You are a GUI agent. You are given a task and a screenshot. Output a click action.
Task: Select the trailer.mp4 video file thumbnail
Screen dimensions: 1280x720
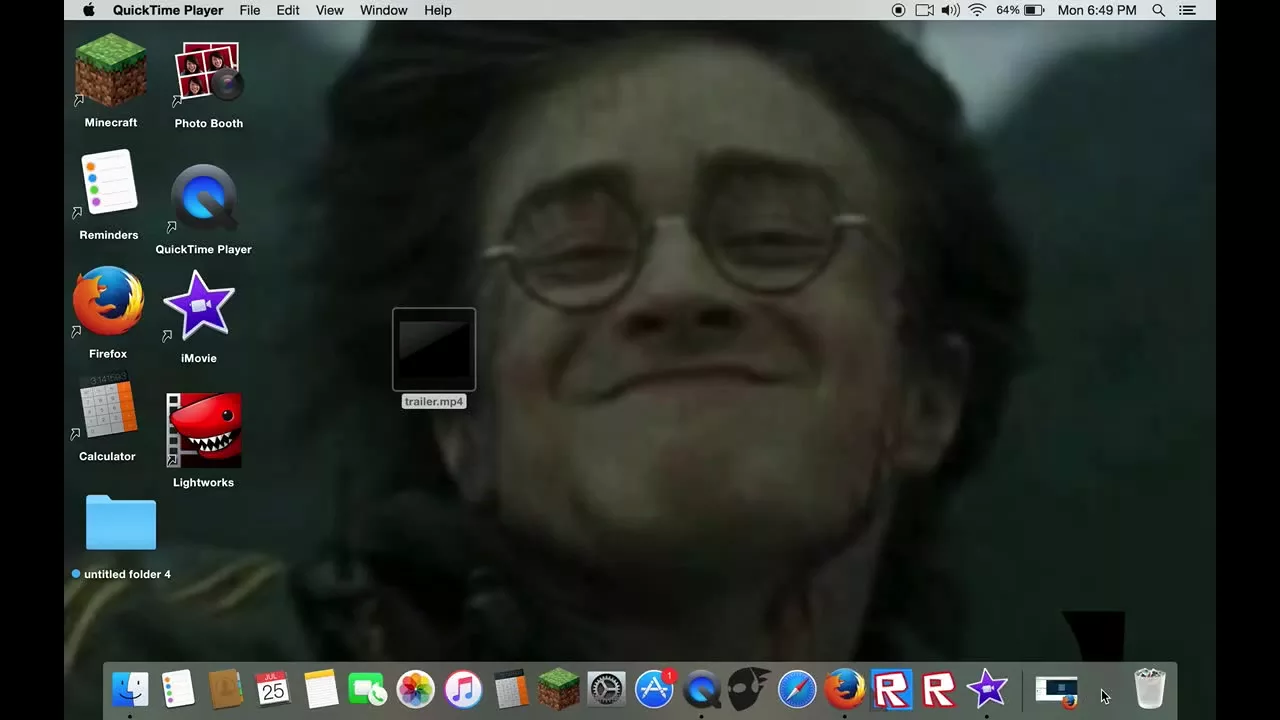pos(434,349)
